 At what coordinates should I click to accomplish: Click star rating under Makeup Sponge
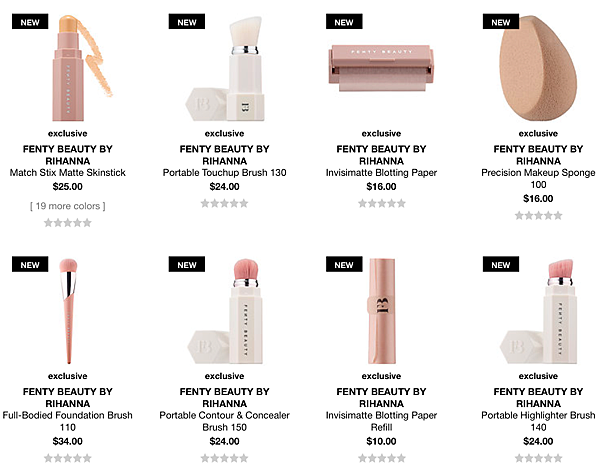(538, 215)
